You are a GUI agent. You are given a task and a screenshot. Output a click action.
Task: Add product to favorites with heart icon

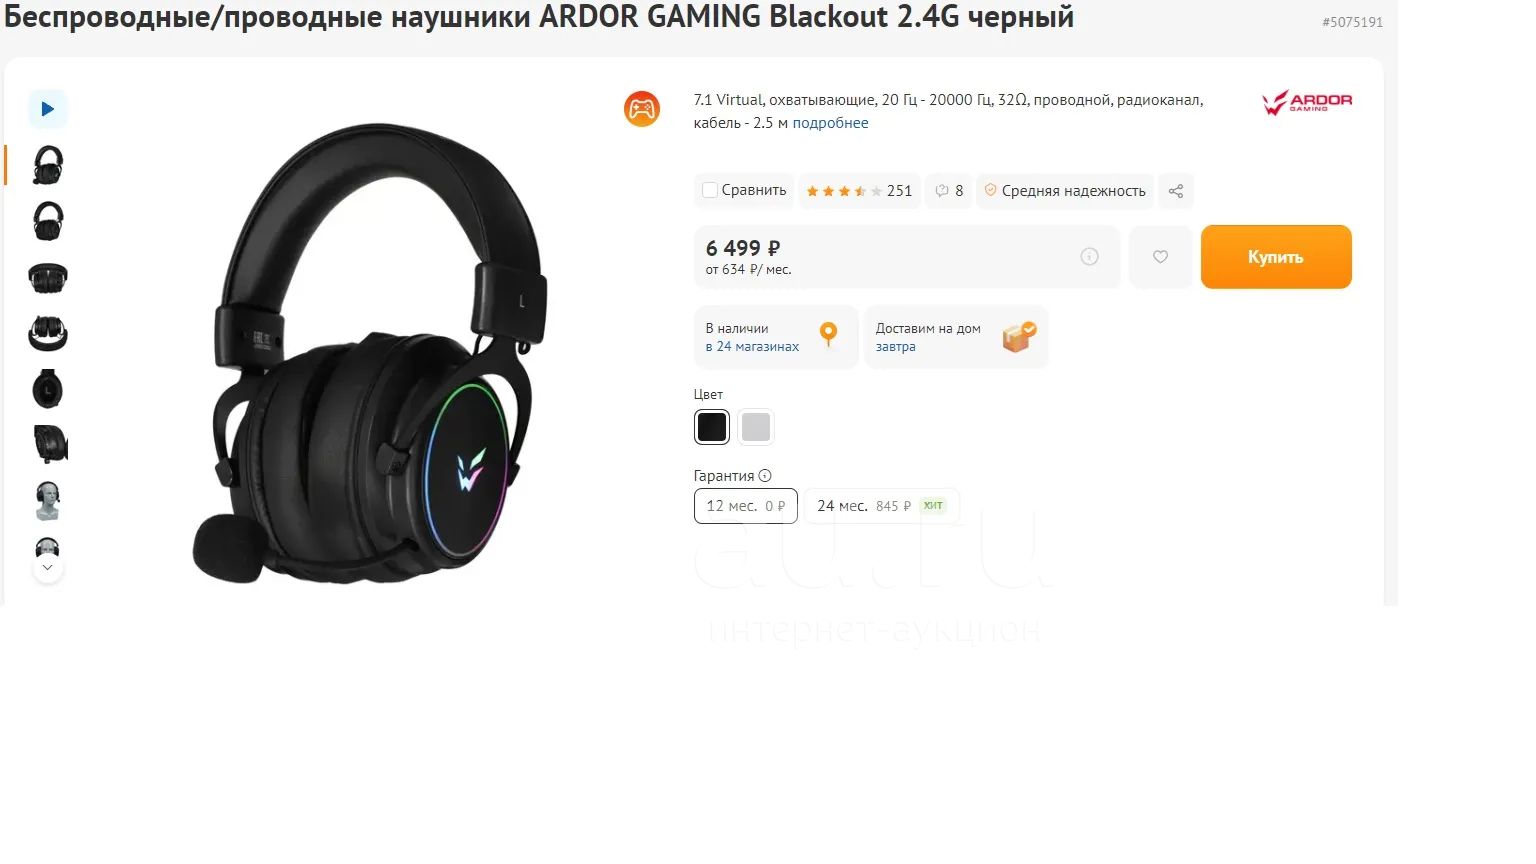click(x=1160, y=257)
